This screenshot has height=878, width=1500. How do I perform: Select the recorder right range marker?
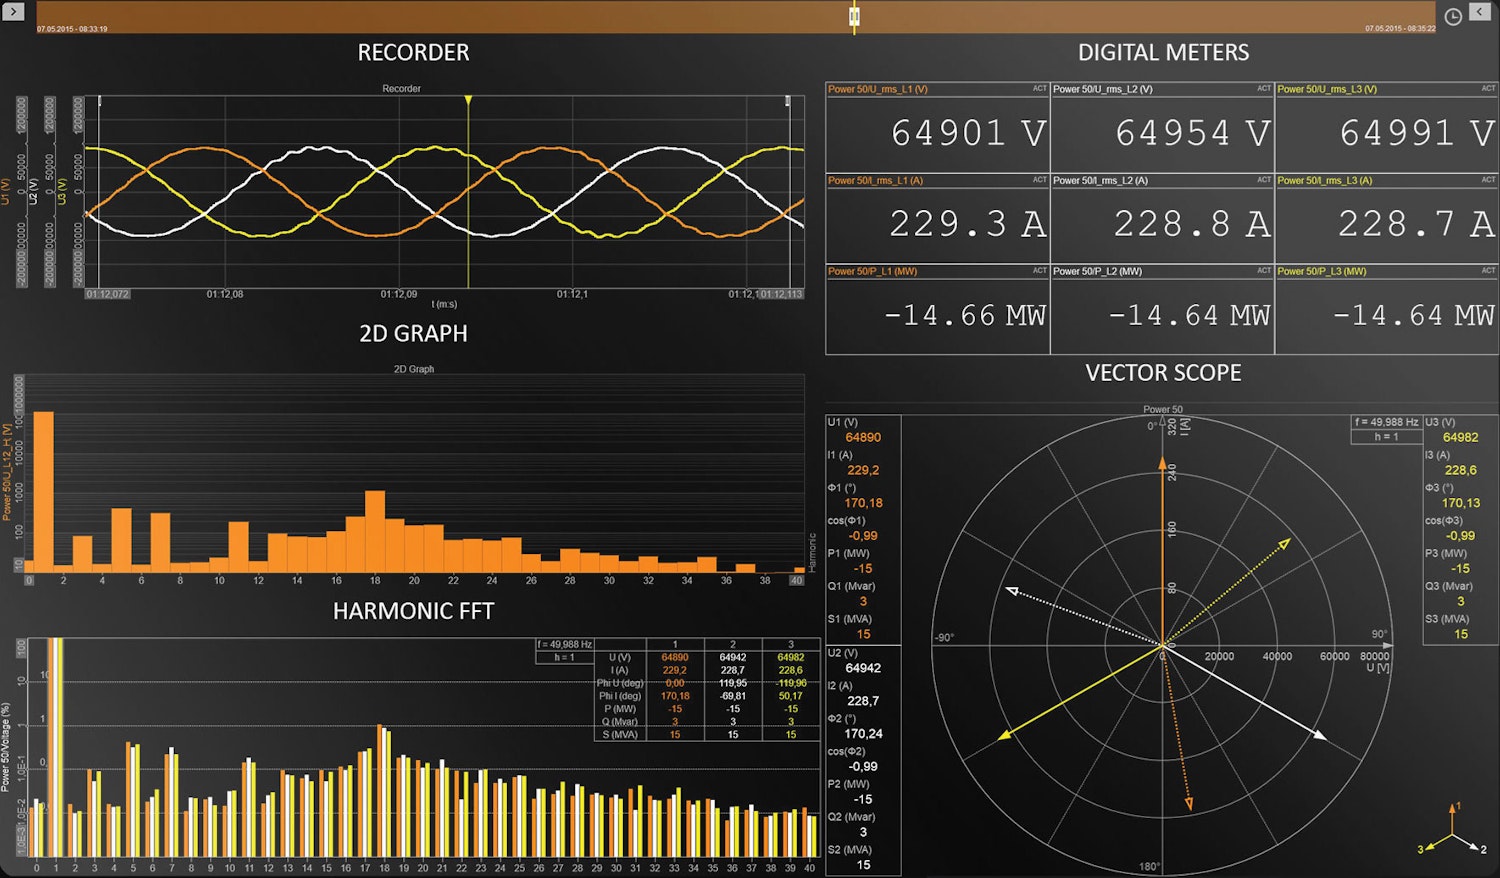(x=788, y=101)
